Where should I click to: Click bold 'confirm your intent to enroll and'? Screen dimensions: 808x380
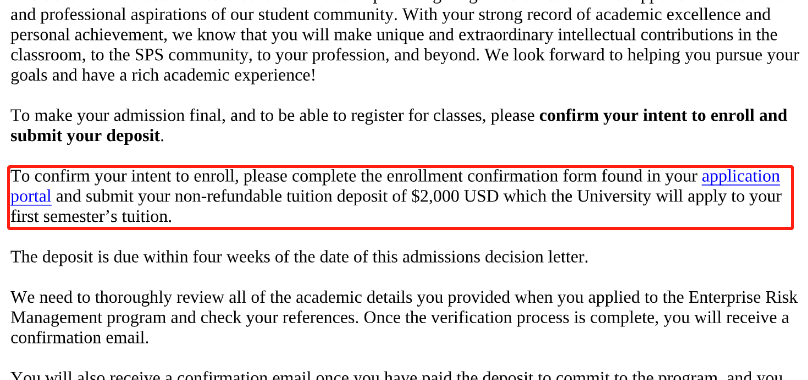[663, 116]
